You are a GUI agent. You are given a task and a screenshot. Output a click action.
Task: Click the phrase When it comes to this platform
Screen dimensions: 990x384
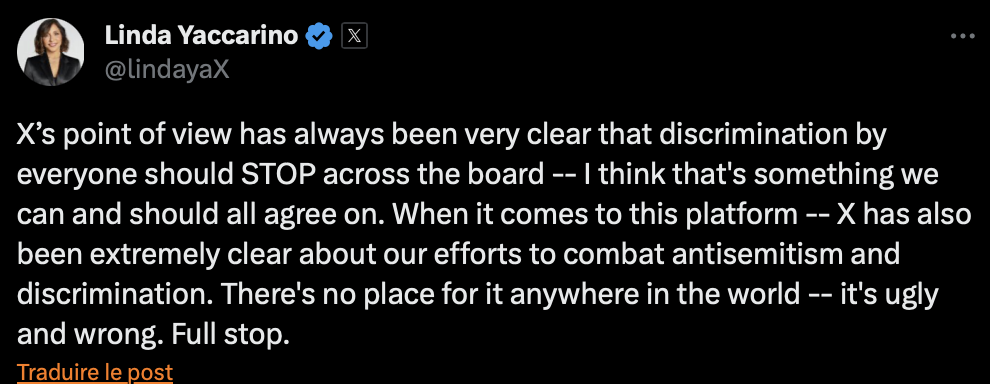click(594, 215)
